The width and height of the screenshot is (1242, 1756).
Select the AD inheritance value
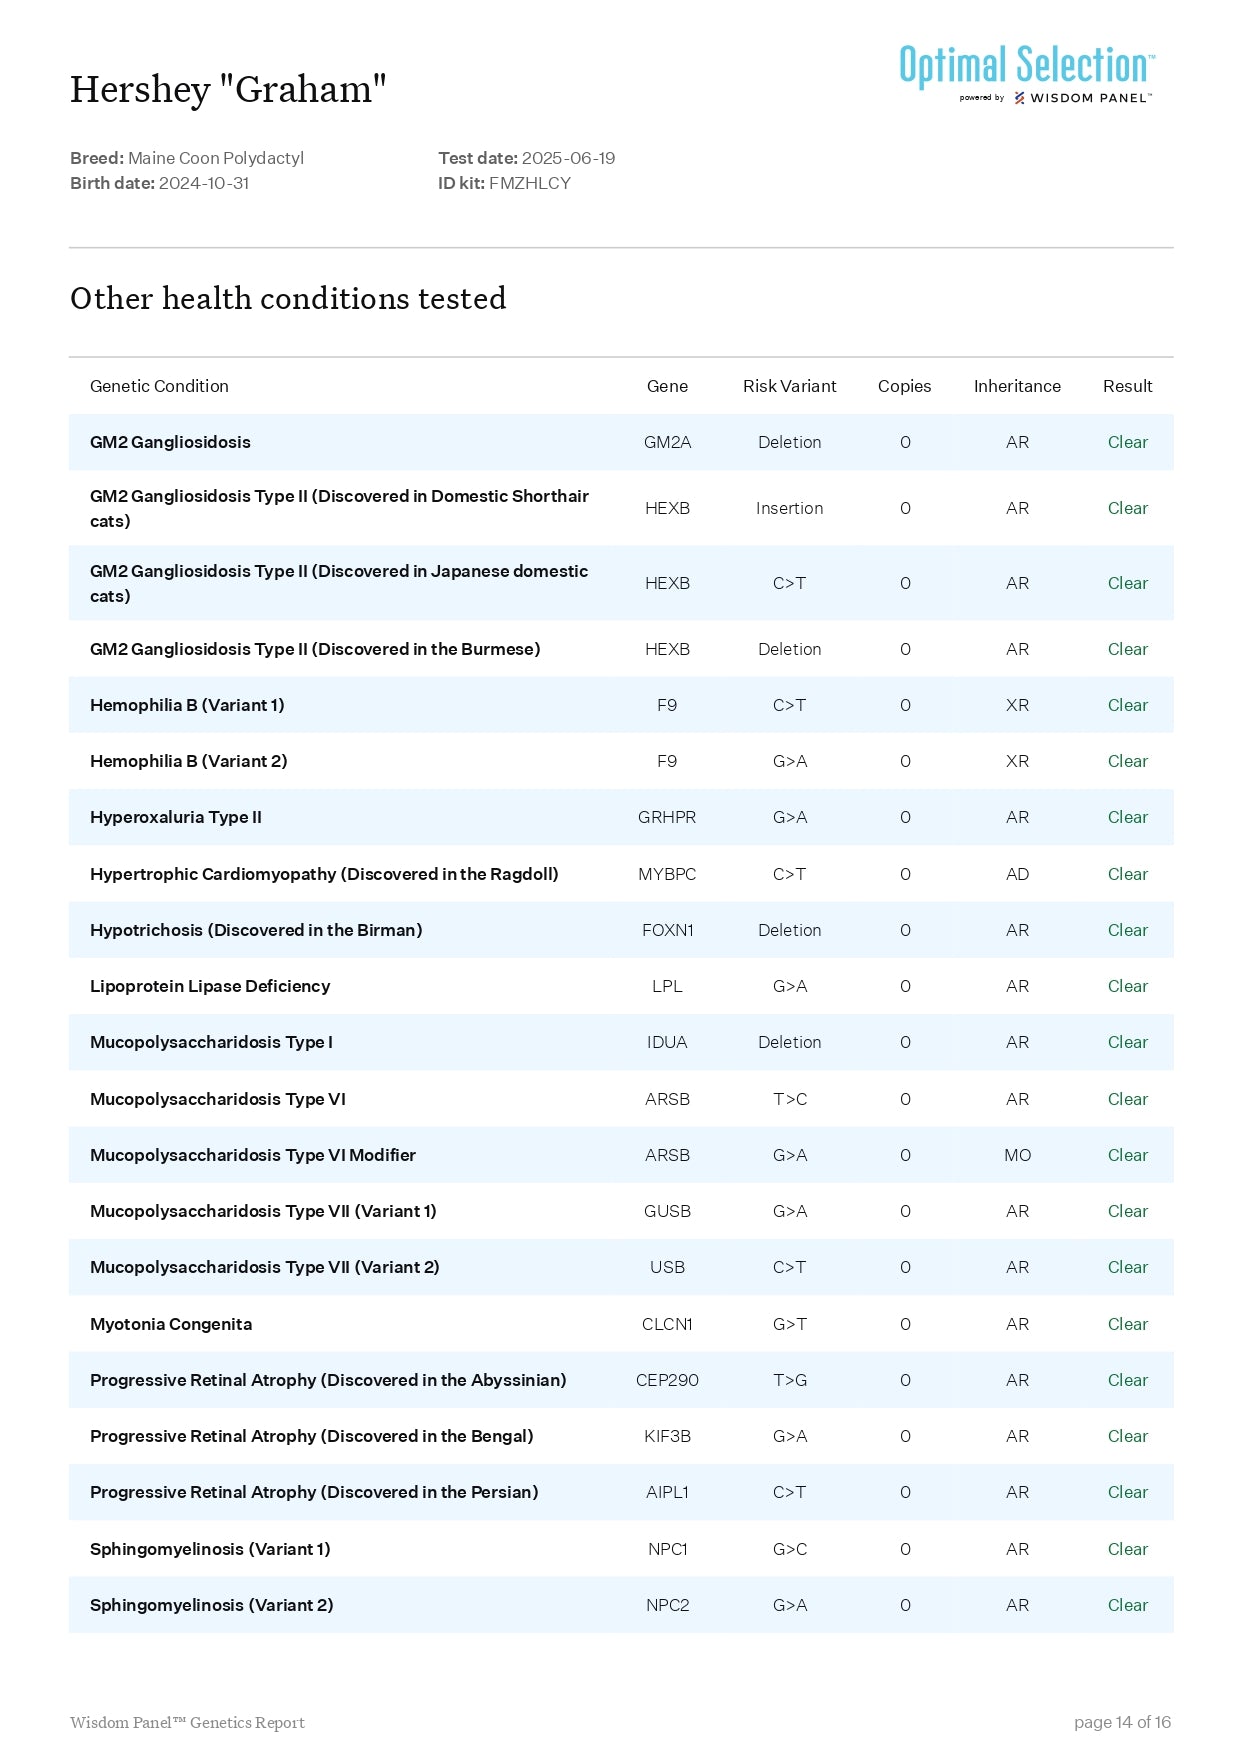[x=1017, y=874]
